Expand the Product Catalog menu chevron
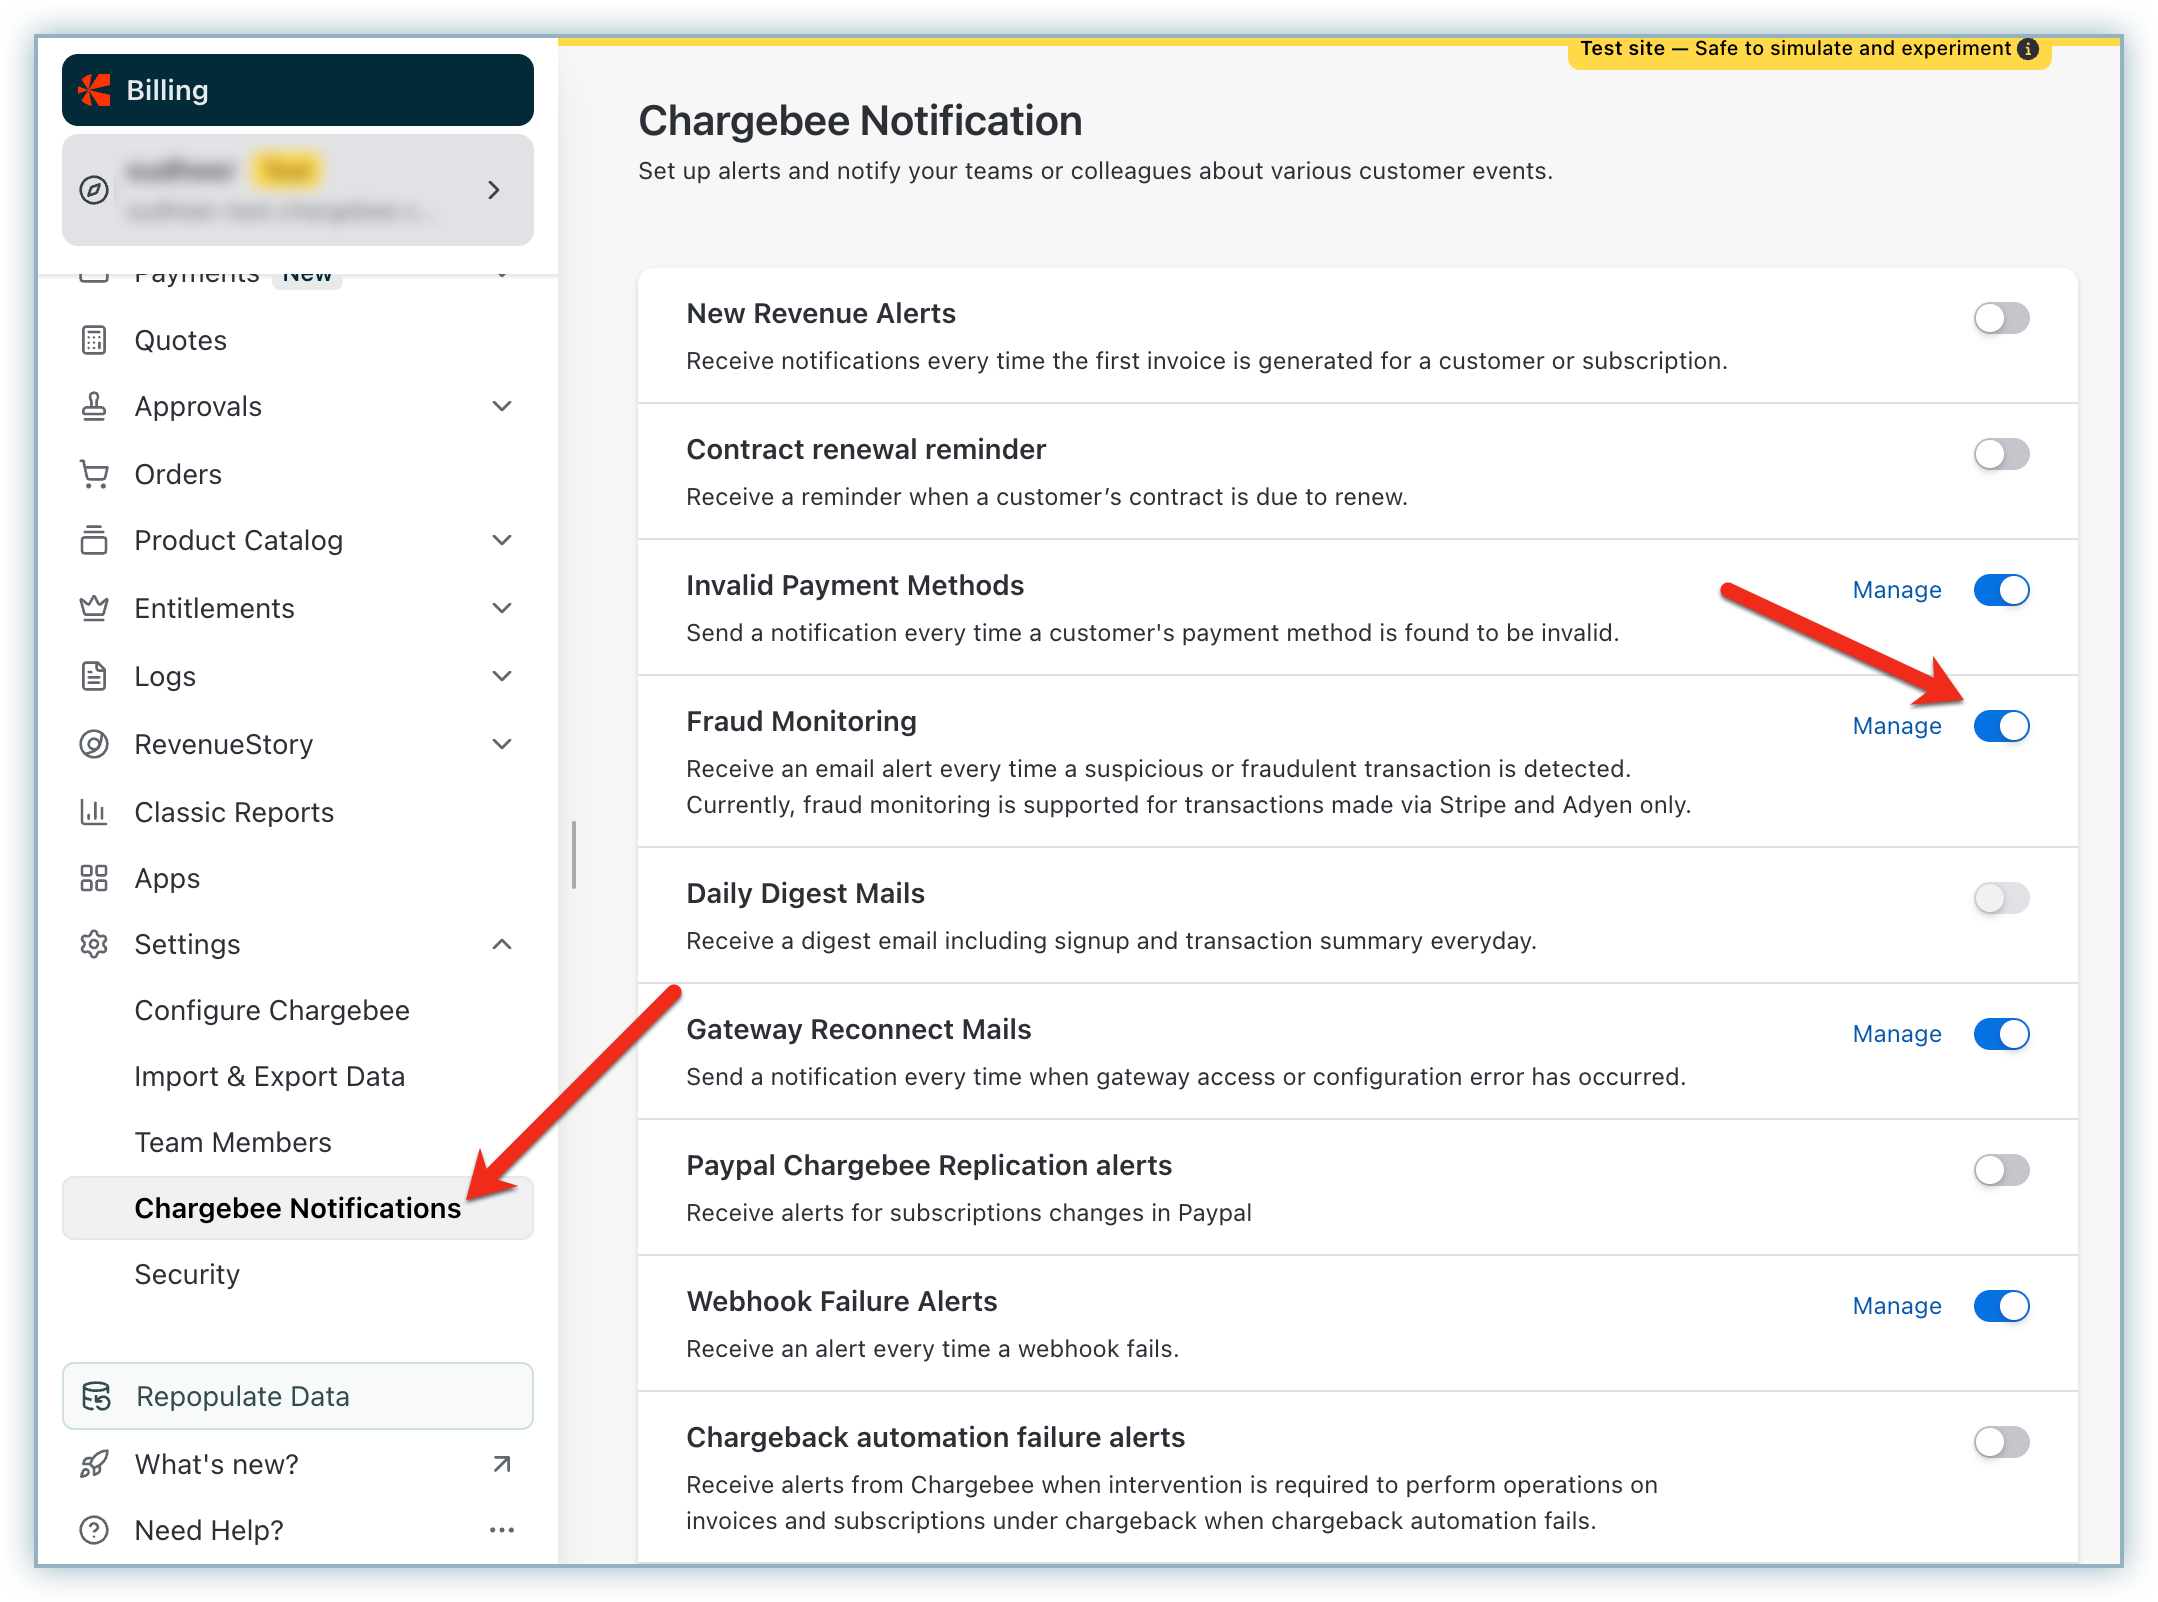The width and height of the screenshot is (2158, 1602). [502, 540]
